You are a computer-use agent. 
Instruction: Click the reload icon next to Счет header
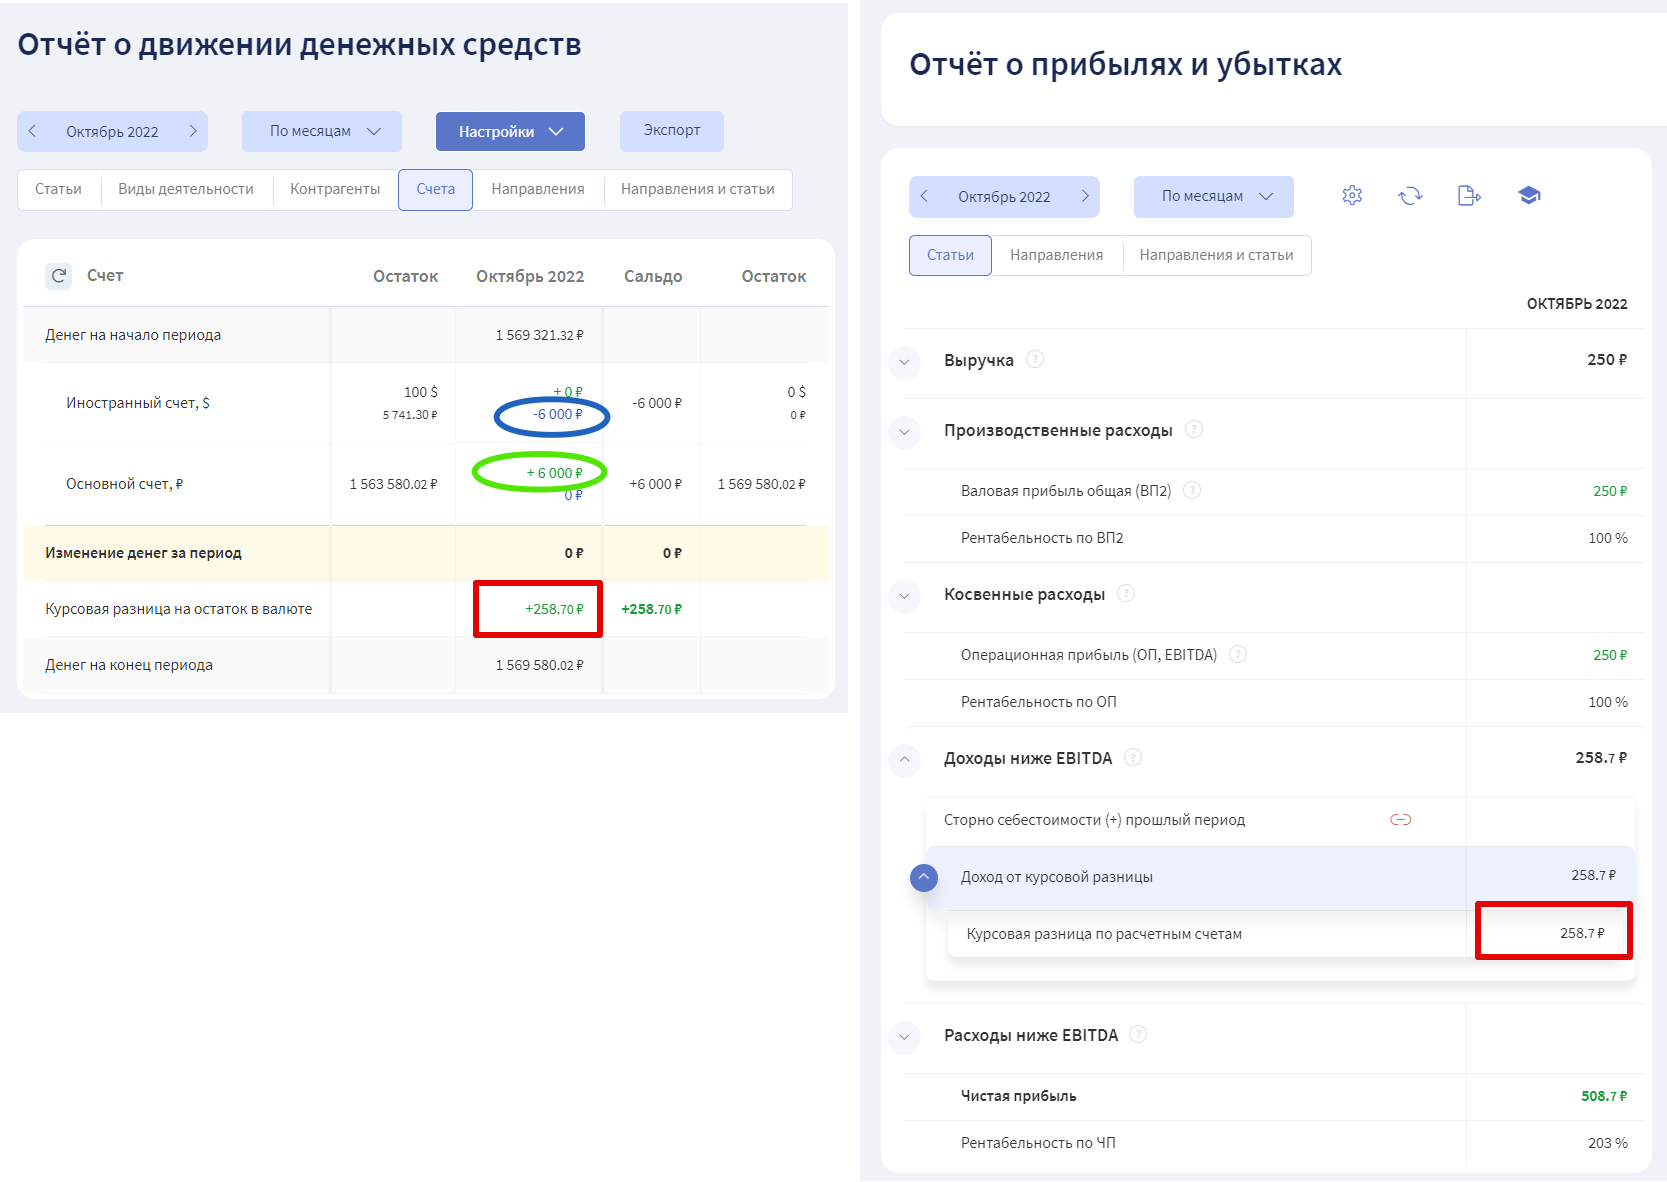click(x=59, y=276)
